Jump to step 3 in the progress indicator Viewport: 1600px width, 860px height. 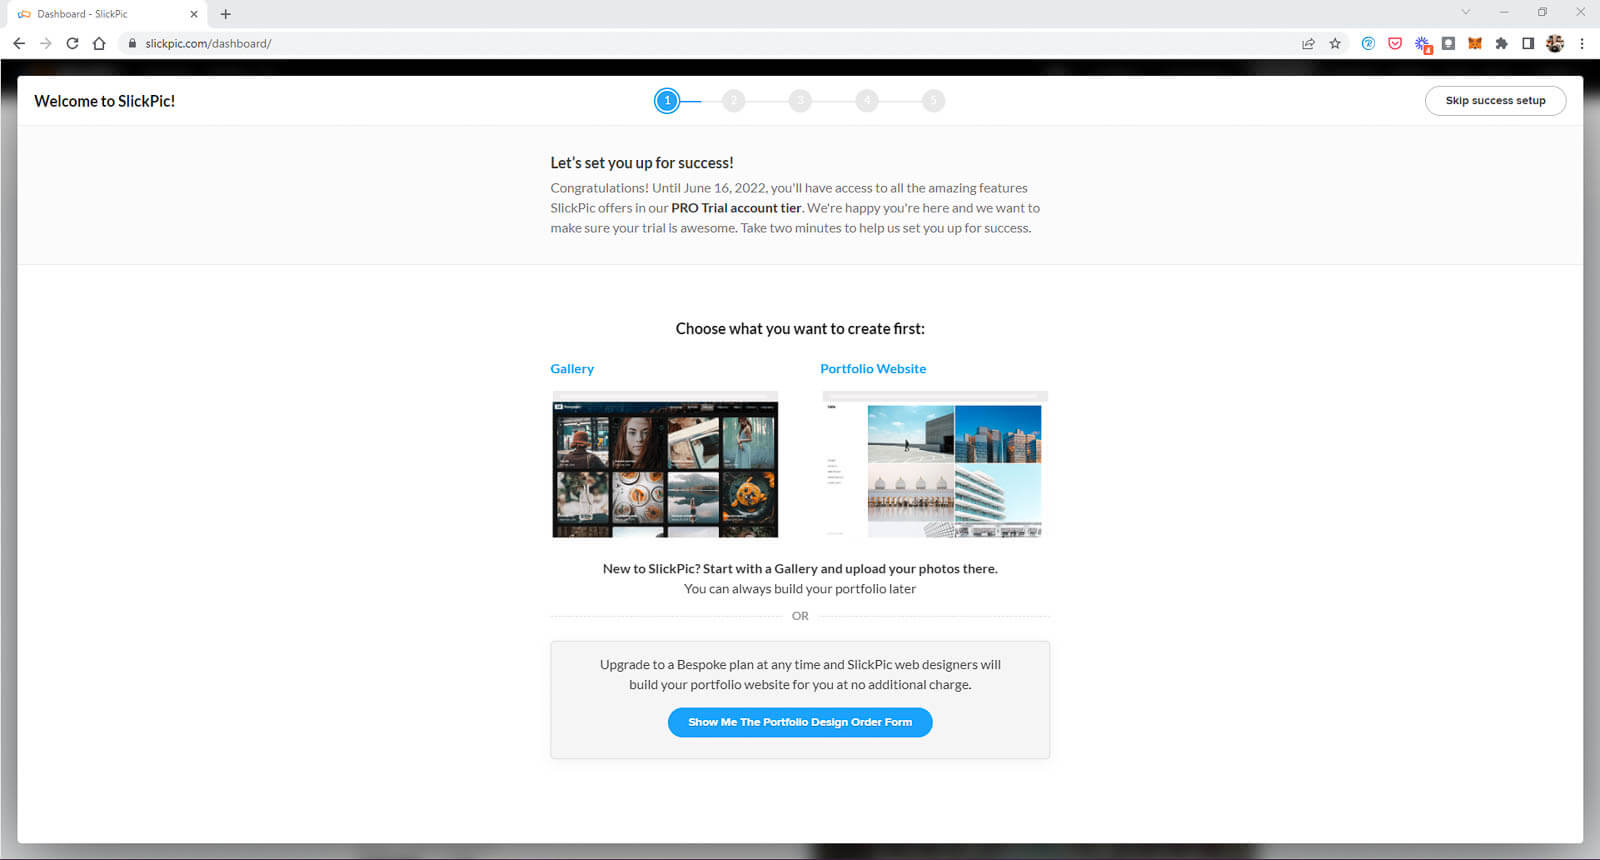point(800,101)
